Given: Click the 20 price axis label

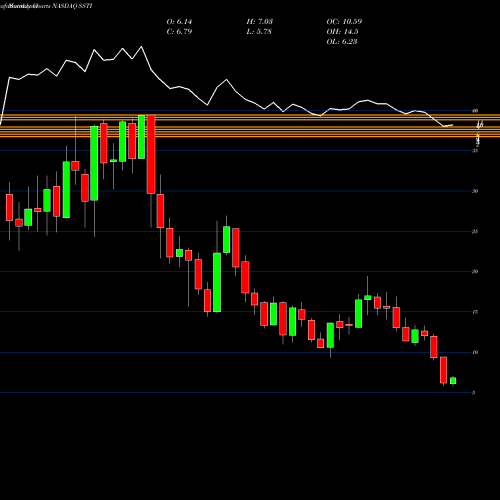Looking at the screenshot, I should 475,272.
